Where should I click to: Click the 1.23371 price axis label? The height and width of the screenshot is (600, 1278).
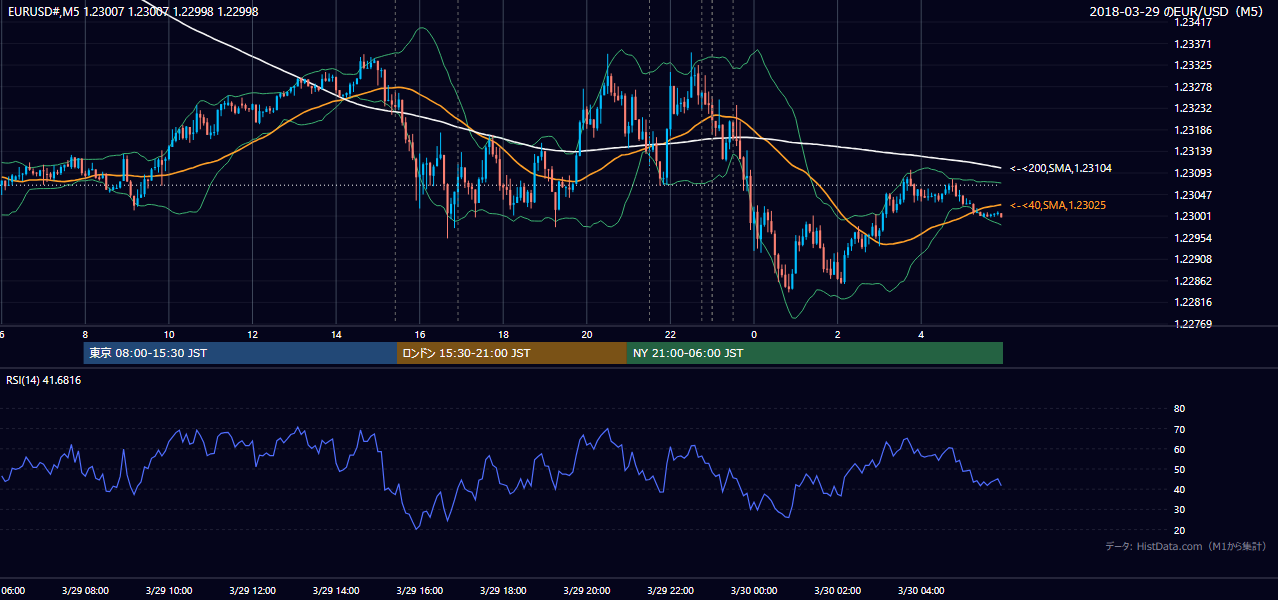click(x=1192, y=44)
